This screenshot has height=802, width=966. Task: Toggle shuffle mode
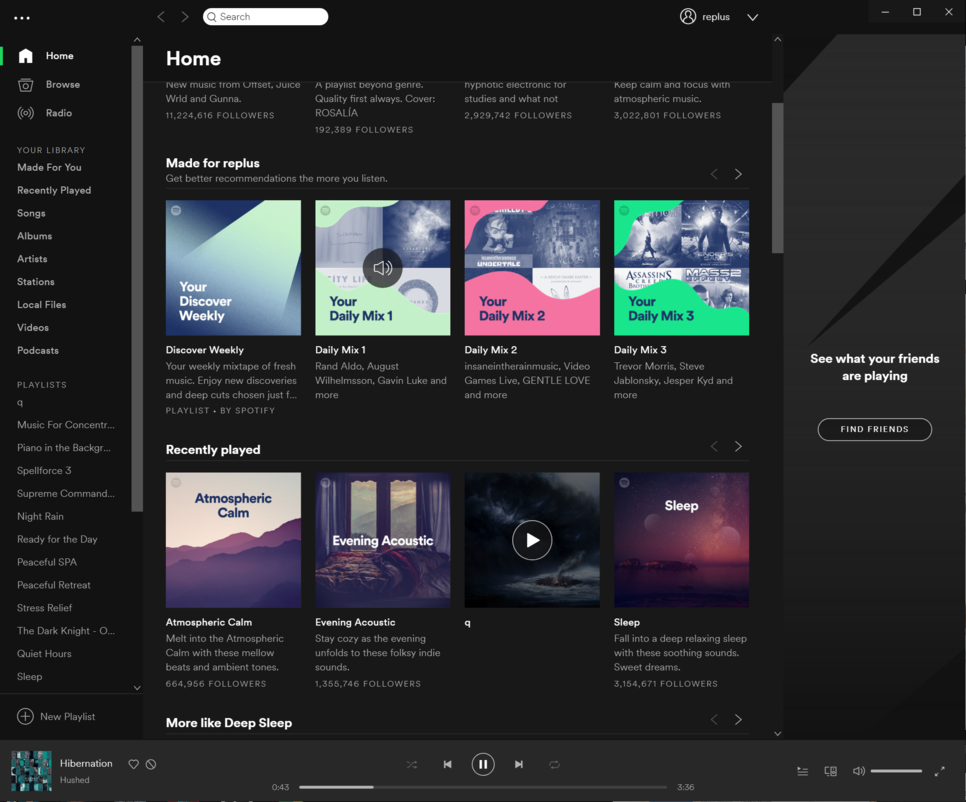[412, 764]
